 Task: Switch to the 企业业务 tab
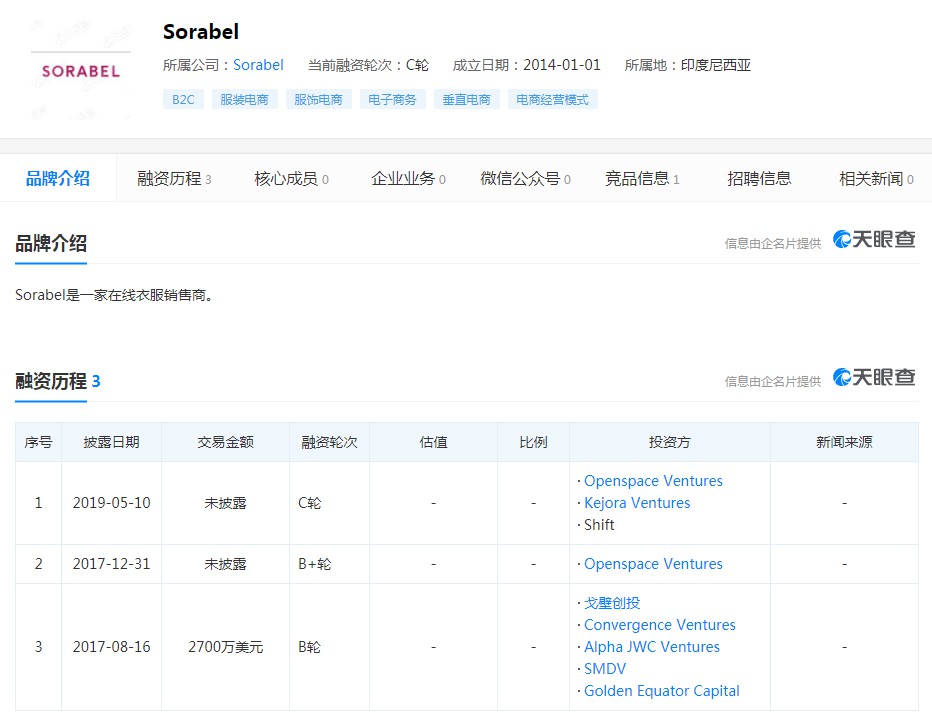click(x=408, y=178)
